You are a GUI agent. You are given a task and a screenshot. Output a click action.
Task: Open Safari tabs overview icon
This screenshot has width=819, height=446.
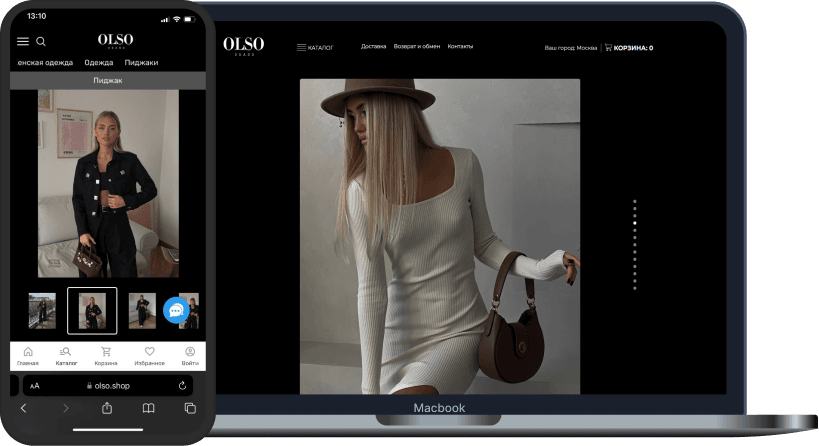(190, 408)
